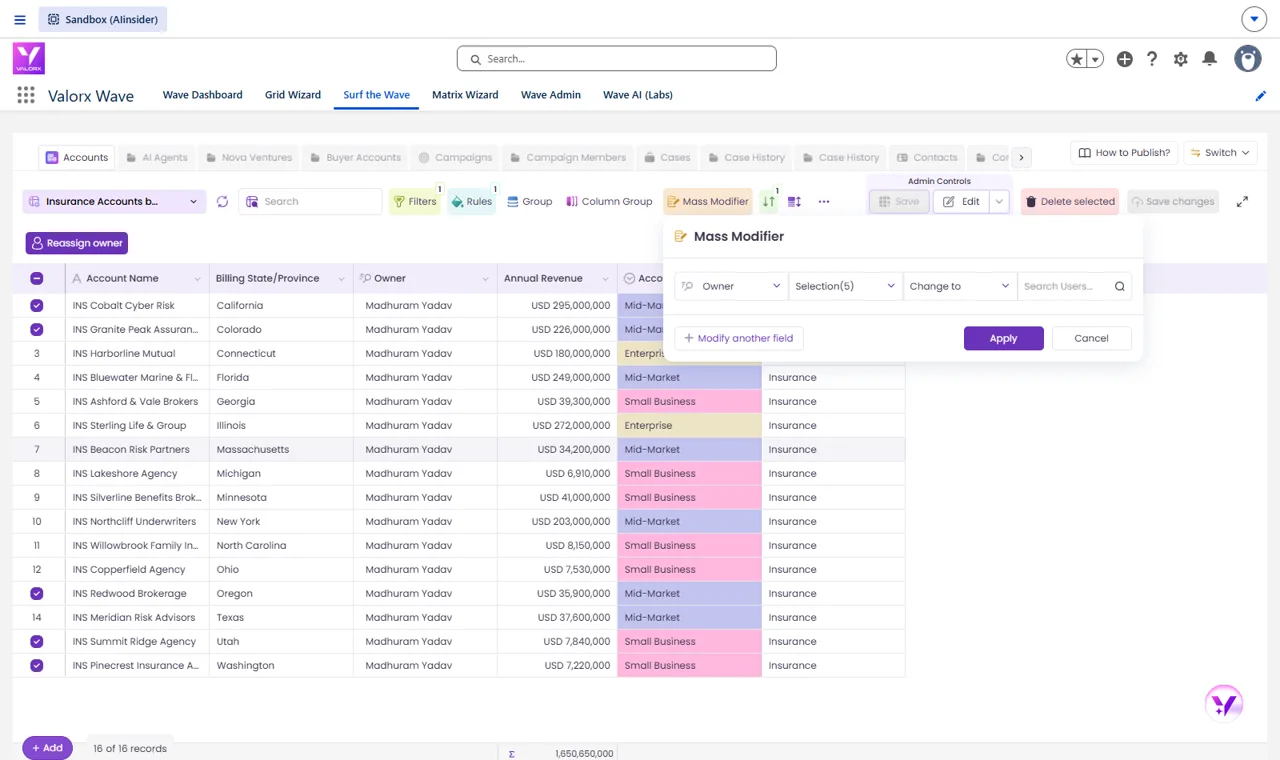
Task: Click the Valorx AI assistant floating icon
Action: tap(1224, 703)
